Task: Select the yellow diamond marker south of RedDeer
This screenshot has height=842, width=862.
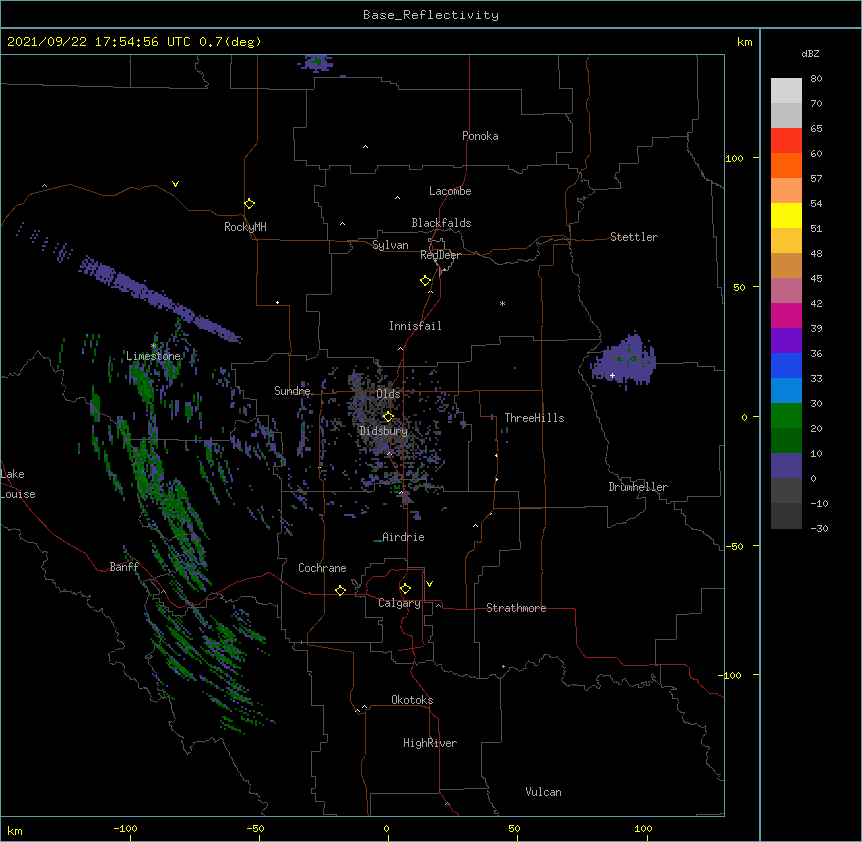Action: point(426,280)
